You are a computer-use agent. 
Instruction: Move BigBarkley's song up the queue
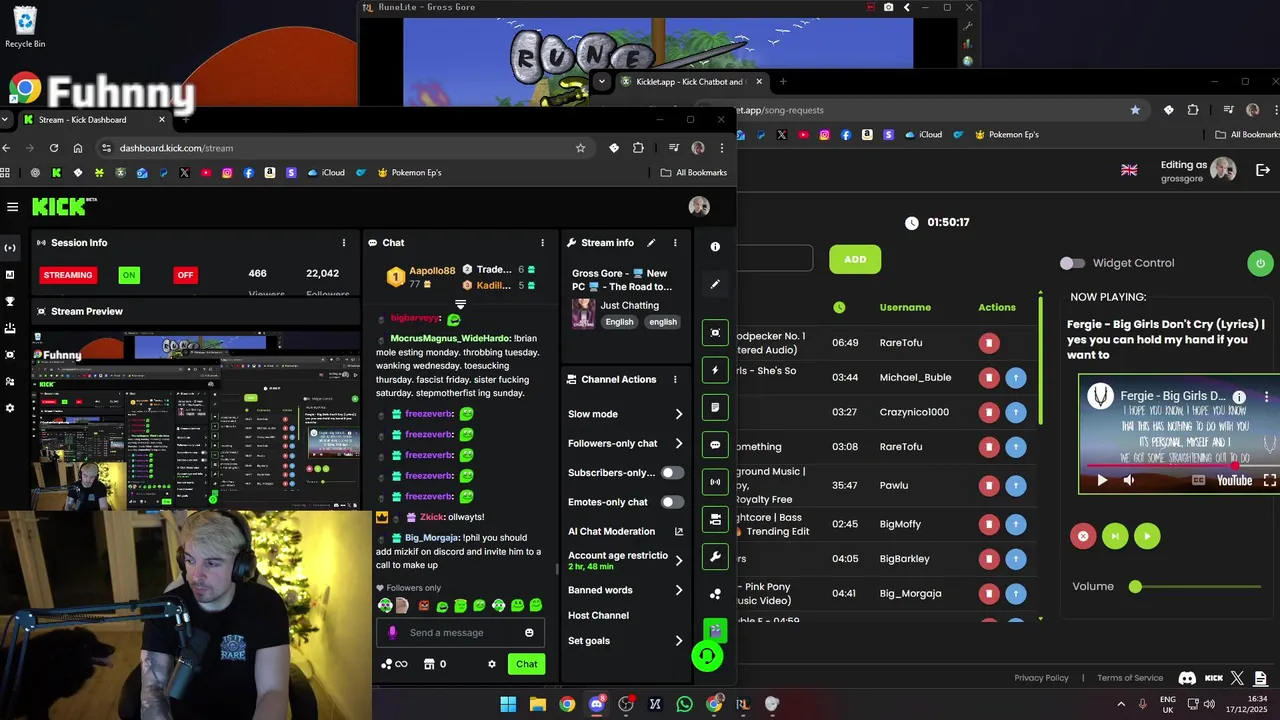click(1015, 559)
